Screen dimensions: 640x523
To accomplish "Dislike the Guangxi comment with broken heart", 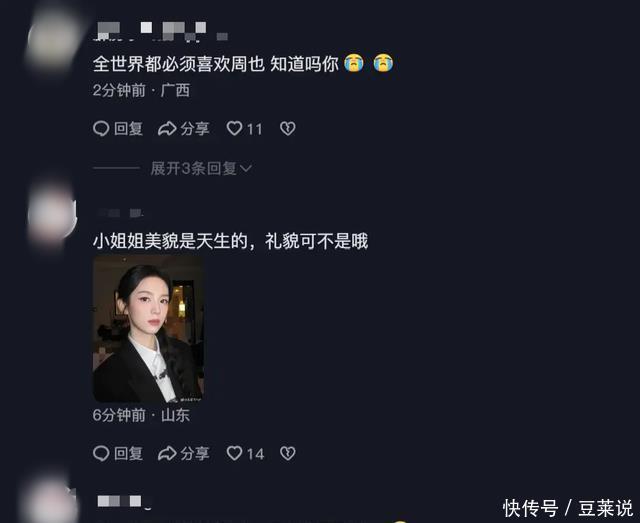I will (288, 129).
